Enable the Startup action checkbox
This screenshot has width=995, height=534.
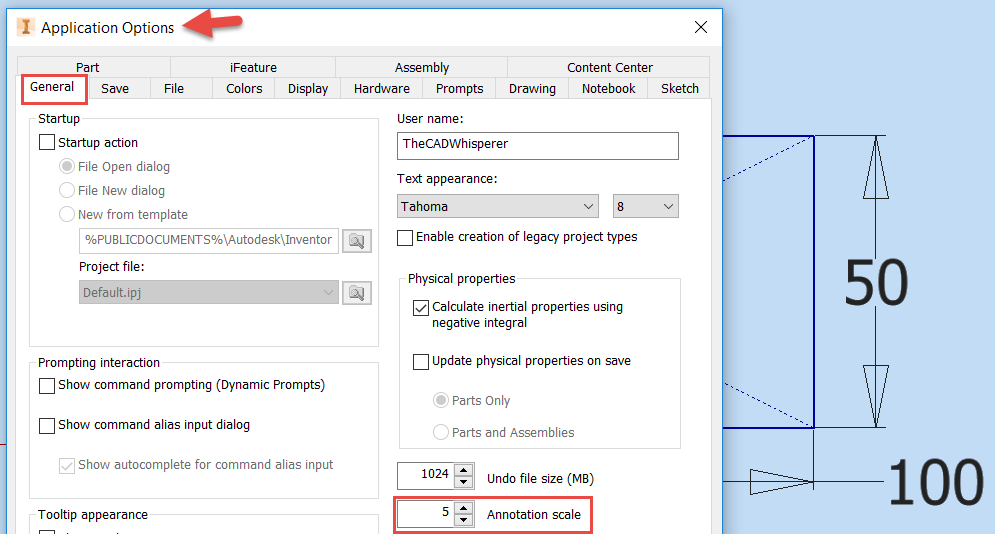click(x=47, y=142)
